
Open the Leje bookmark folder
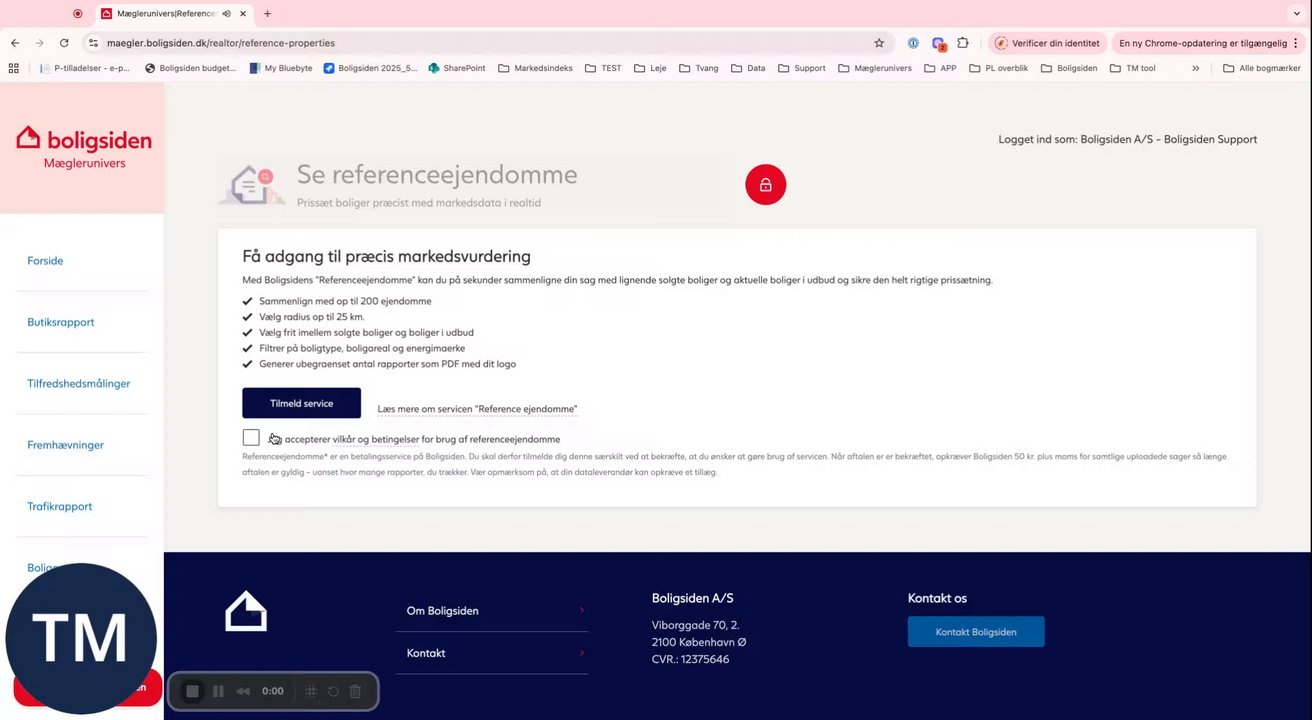tap(650, 68)
